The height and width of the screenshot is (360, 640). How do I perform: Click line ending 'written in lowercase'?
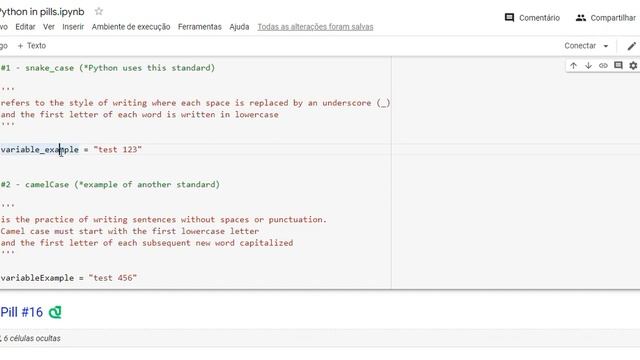pyautogui.click(x=140, y=115)
